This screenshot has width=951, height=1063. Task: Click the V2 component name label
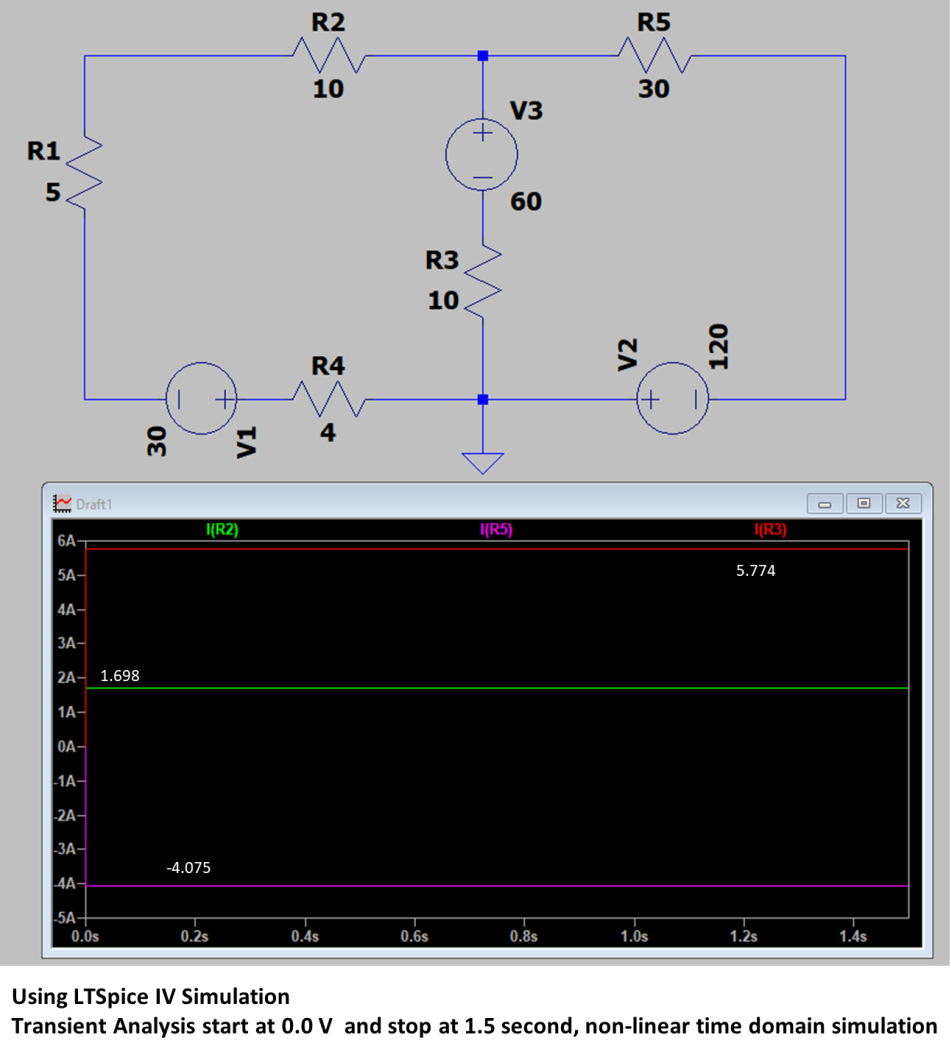628,355
